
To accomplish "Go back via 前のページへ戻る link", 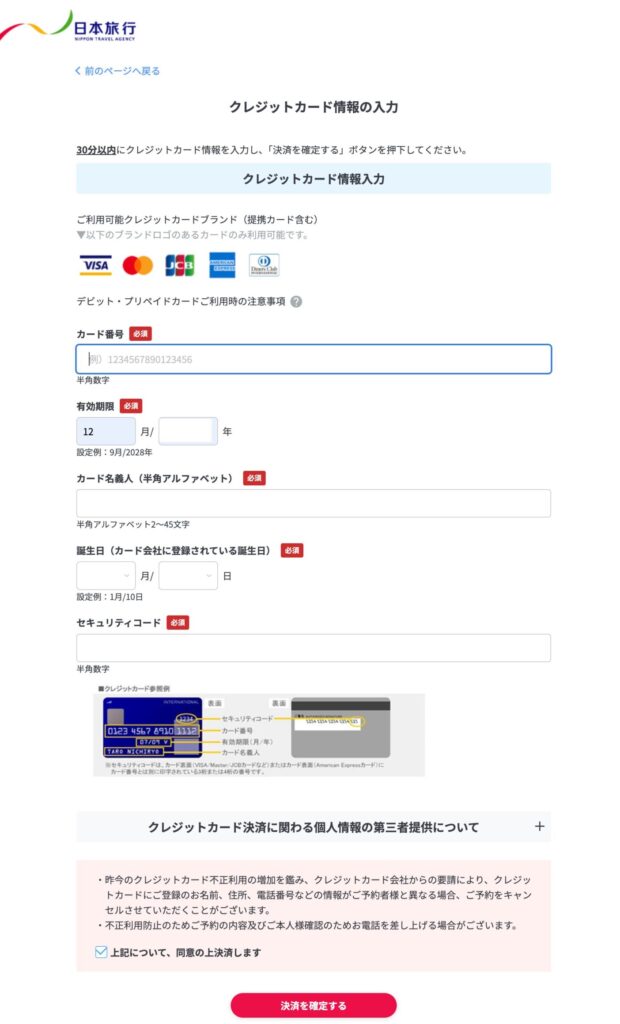I will point(118,71).
